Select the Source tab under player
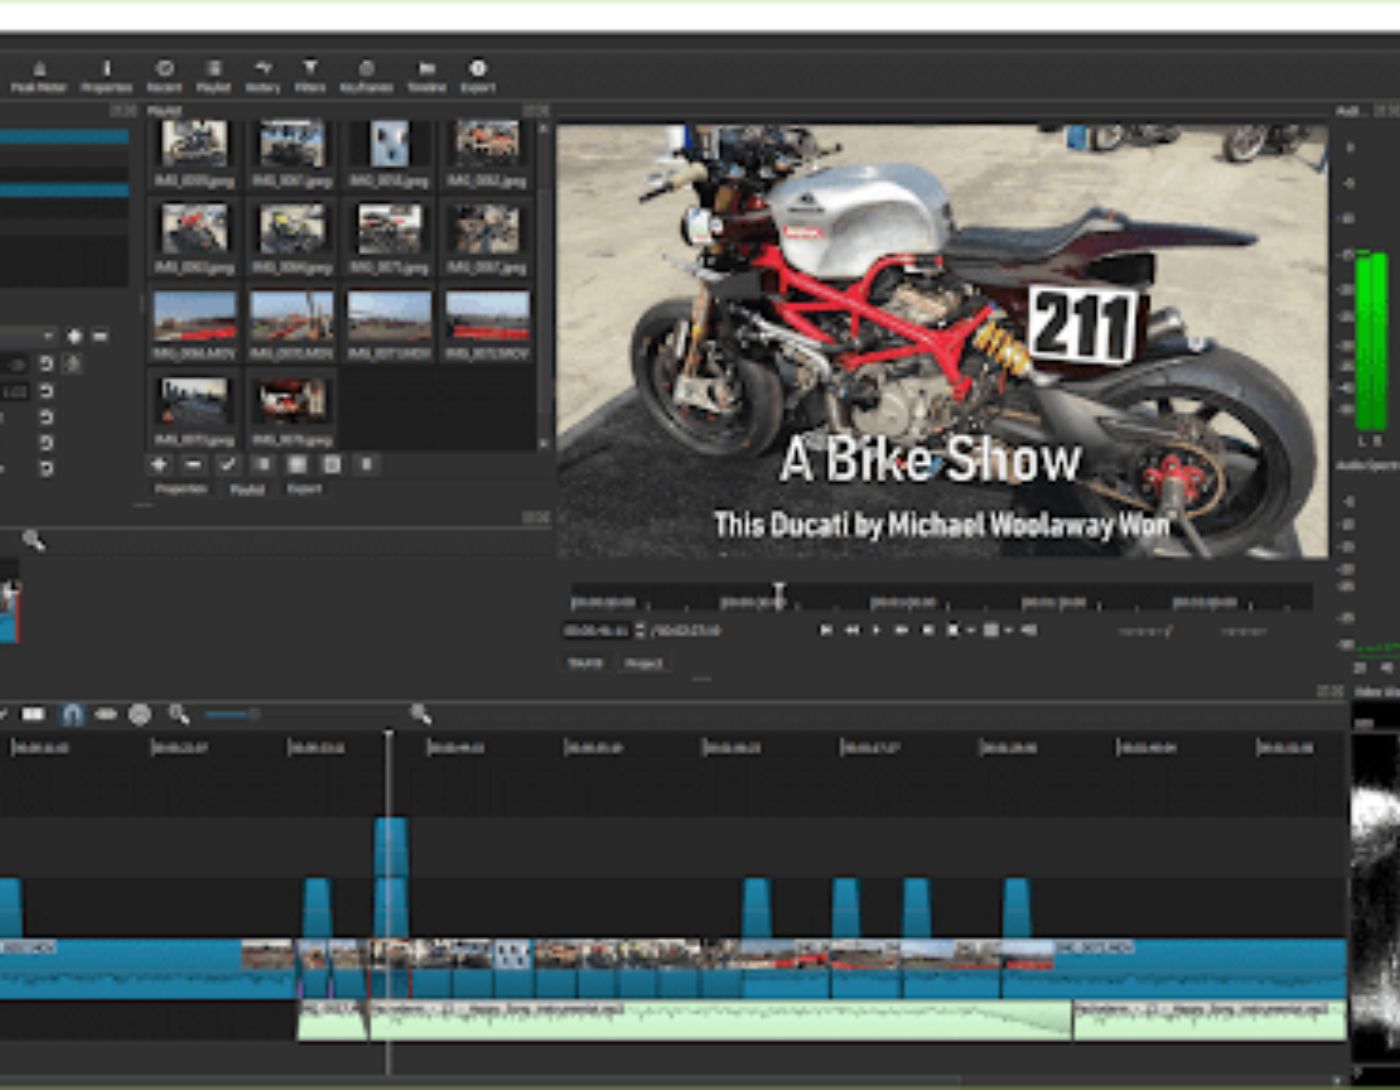The width and height of the screenshot is (1400, 1090). 586,663
